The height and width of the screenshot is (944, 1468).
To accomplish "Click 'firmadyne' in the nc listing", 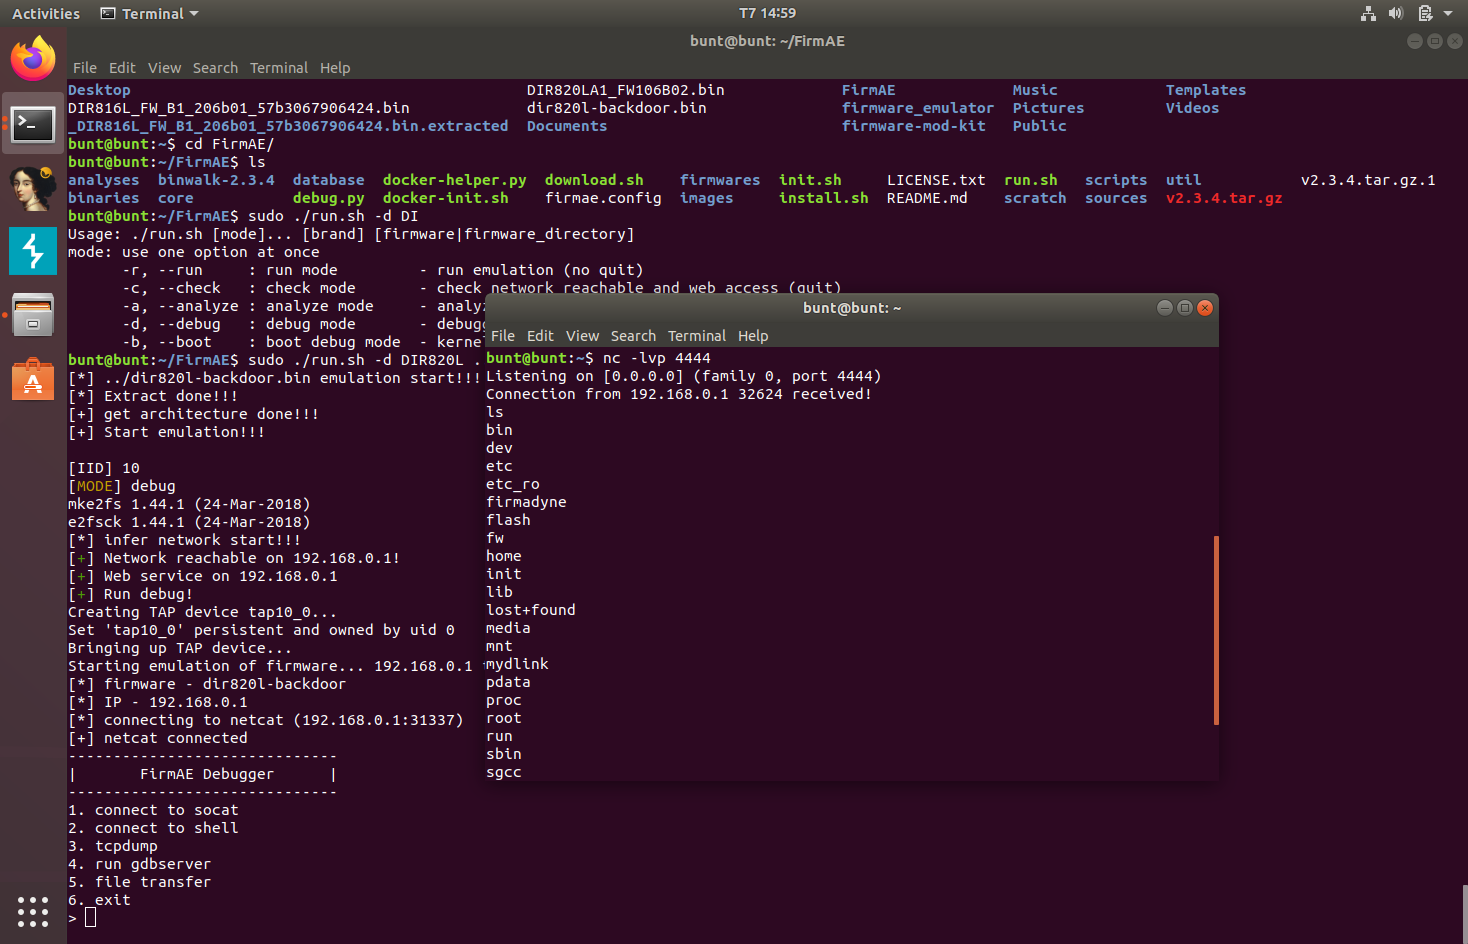I will click(x=526, y=502).
